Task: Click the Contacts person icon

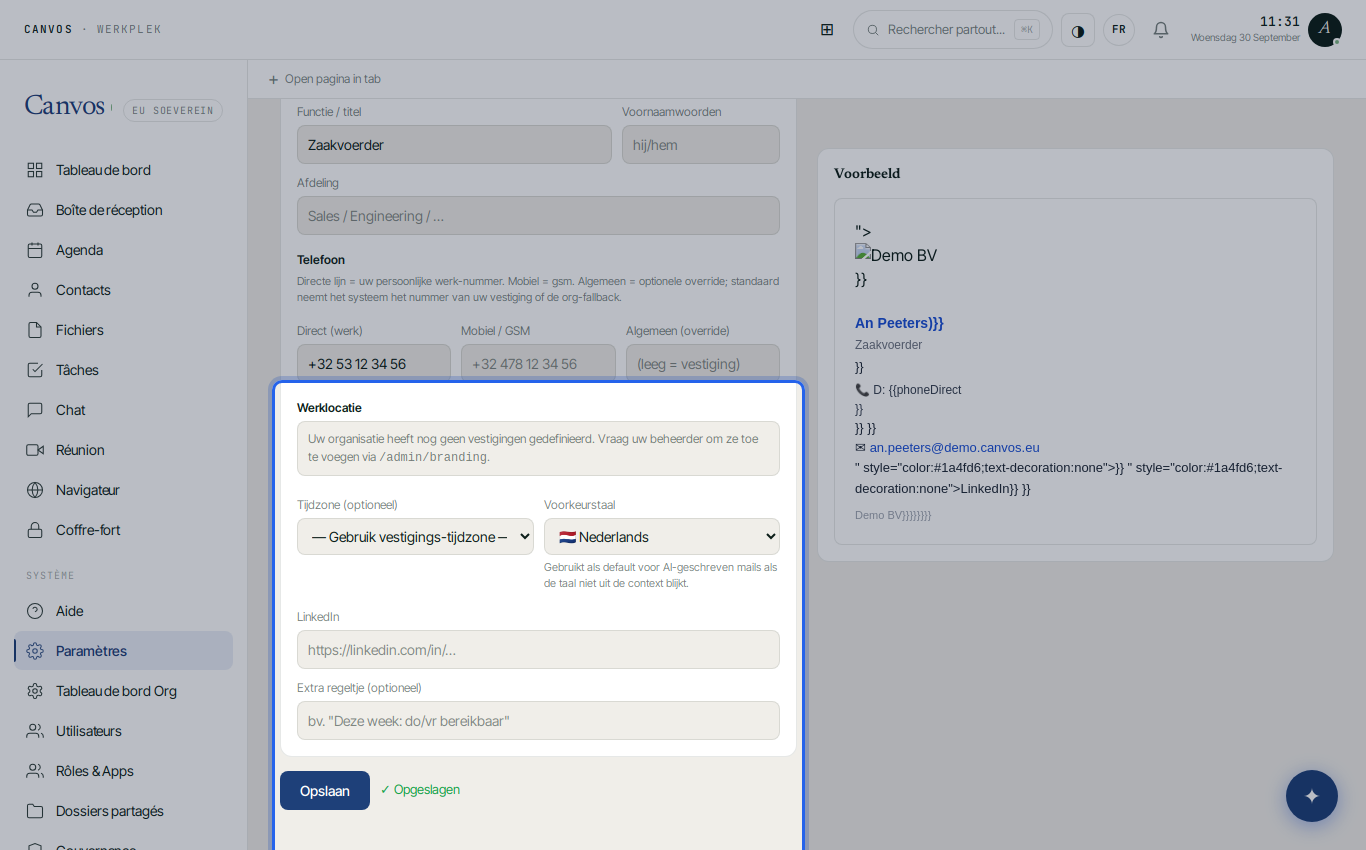Action: (35, 290)
